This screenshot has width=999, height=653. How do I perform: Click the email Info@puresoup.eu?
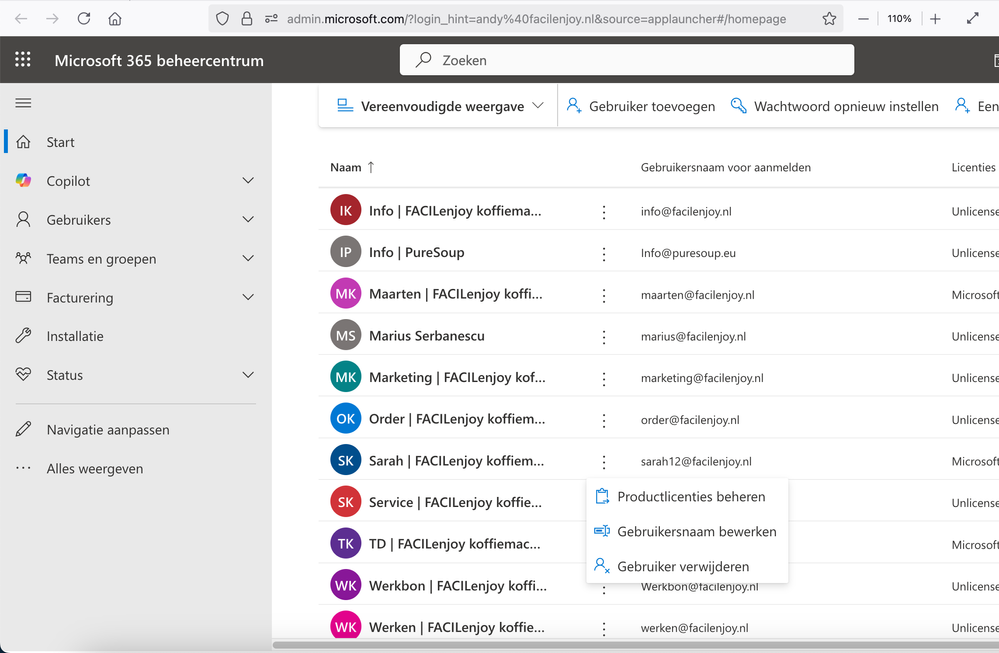tap(688, 253)
